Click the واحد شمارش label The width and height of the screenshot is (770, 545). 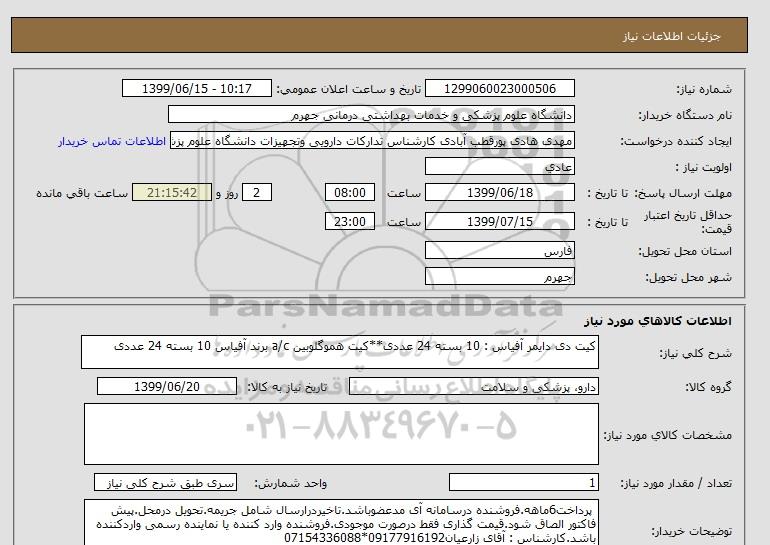290,484
